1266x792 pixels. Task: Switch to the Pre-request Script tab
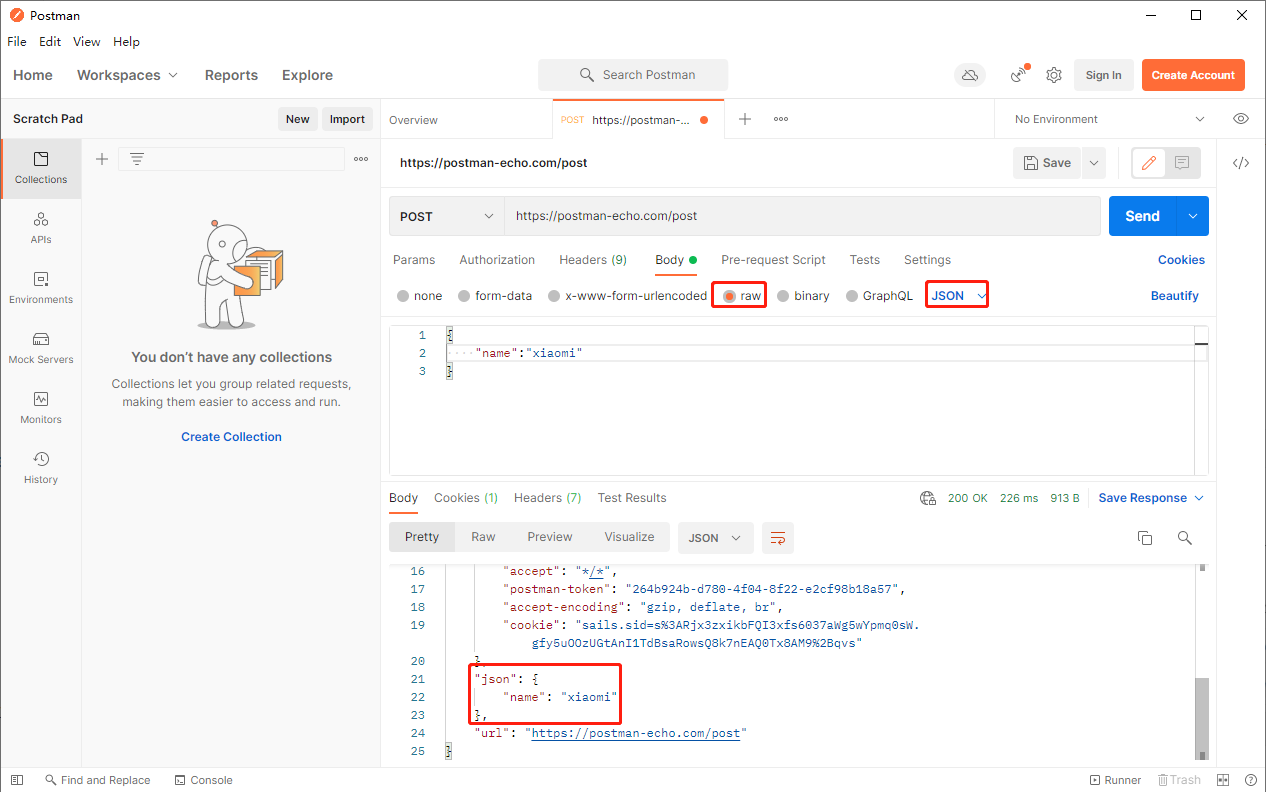click(x=773, y=260)
